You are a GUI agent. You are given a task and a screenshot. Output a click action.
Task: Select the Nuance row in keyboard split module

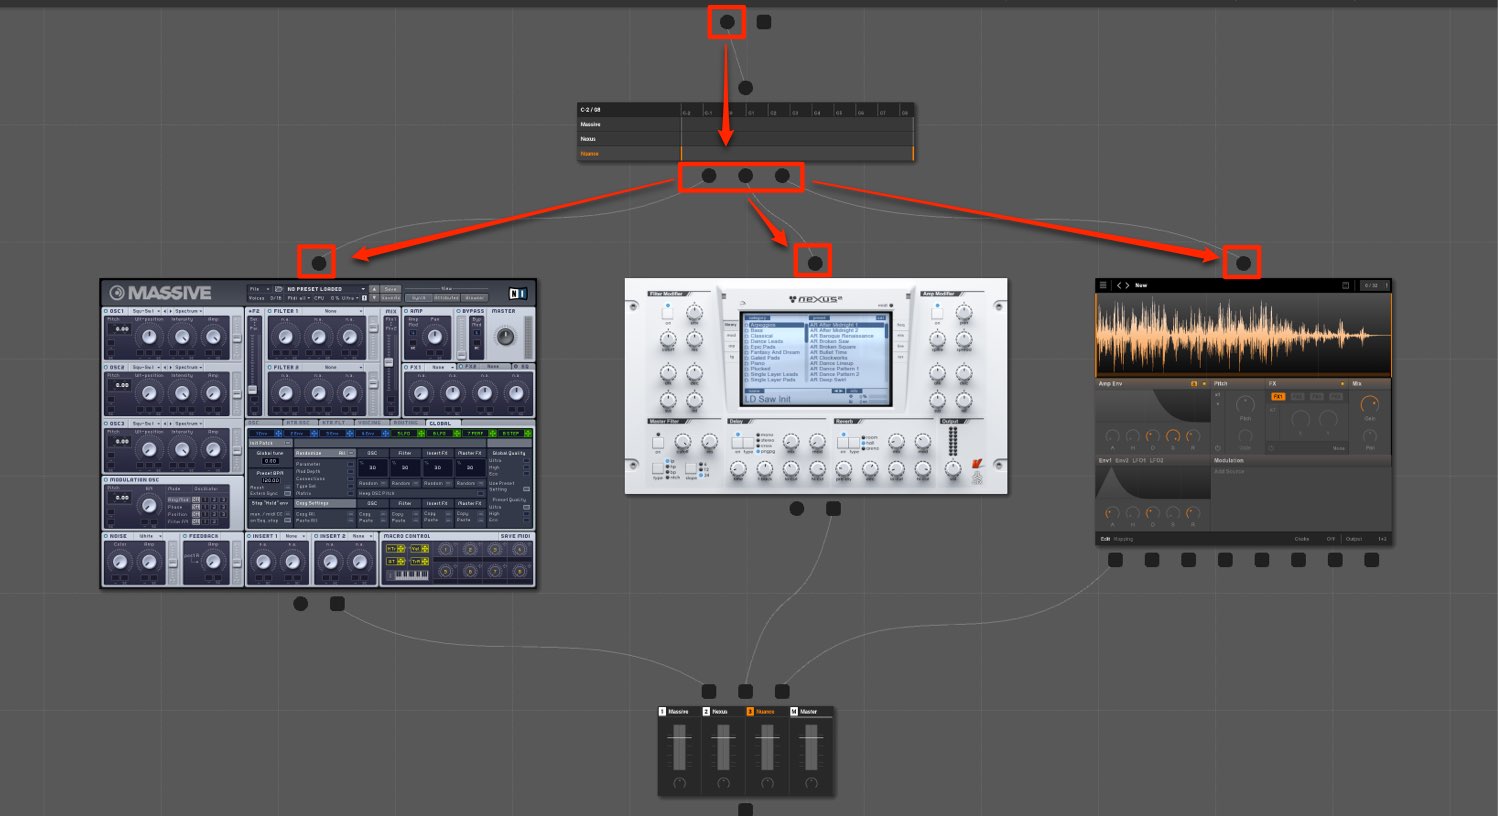pyautogui.click(x=746, y=153)
